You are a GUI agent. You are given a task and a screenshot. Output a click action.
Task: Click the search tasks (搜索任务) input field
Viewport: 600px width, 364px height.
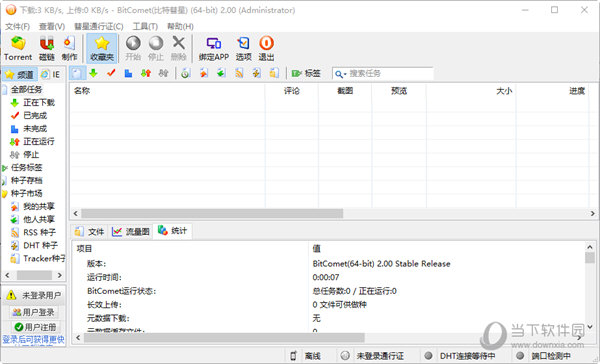(x=390, y=73)
